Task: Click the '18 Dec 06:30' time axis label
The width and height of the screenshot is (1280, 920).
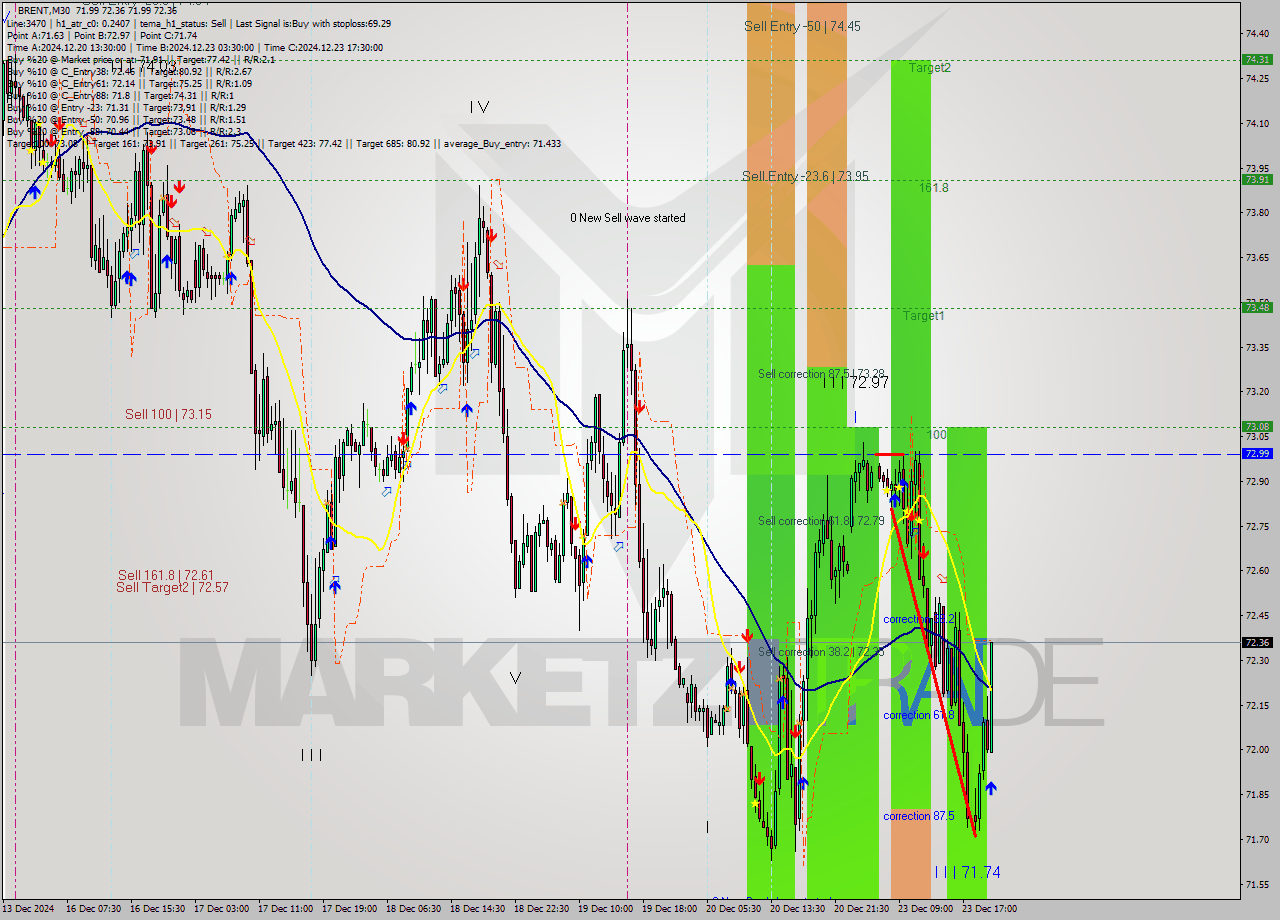Action: [413, 909]
